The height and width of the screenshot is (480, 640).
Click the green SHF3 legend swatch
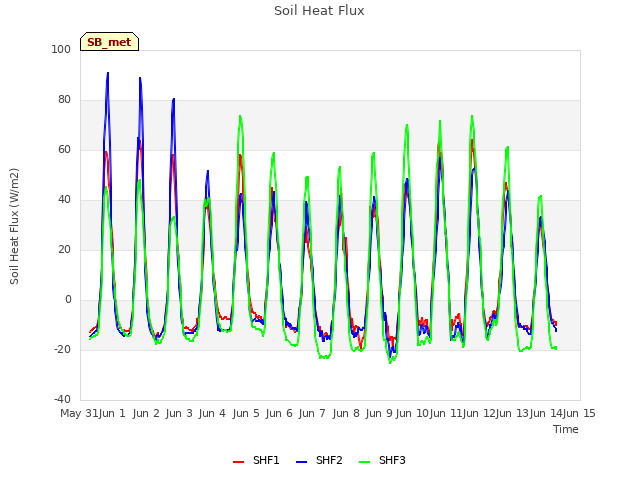[x=364, y=462]
